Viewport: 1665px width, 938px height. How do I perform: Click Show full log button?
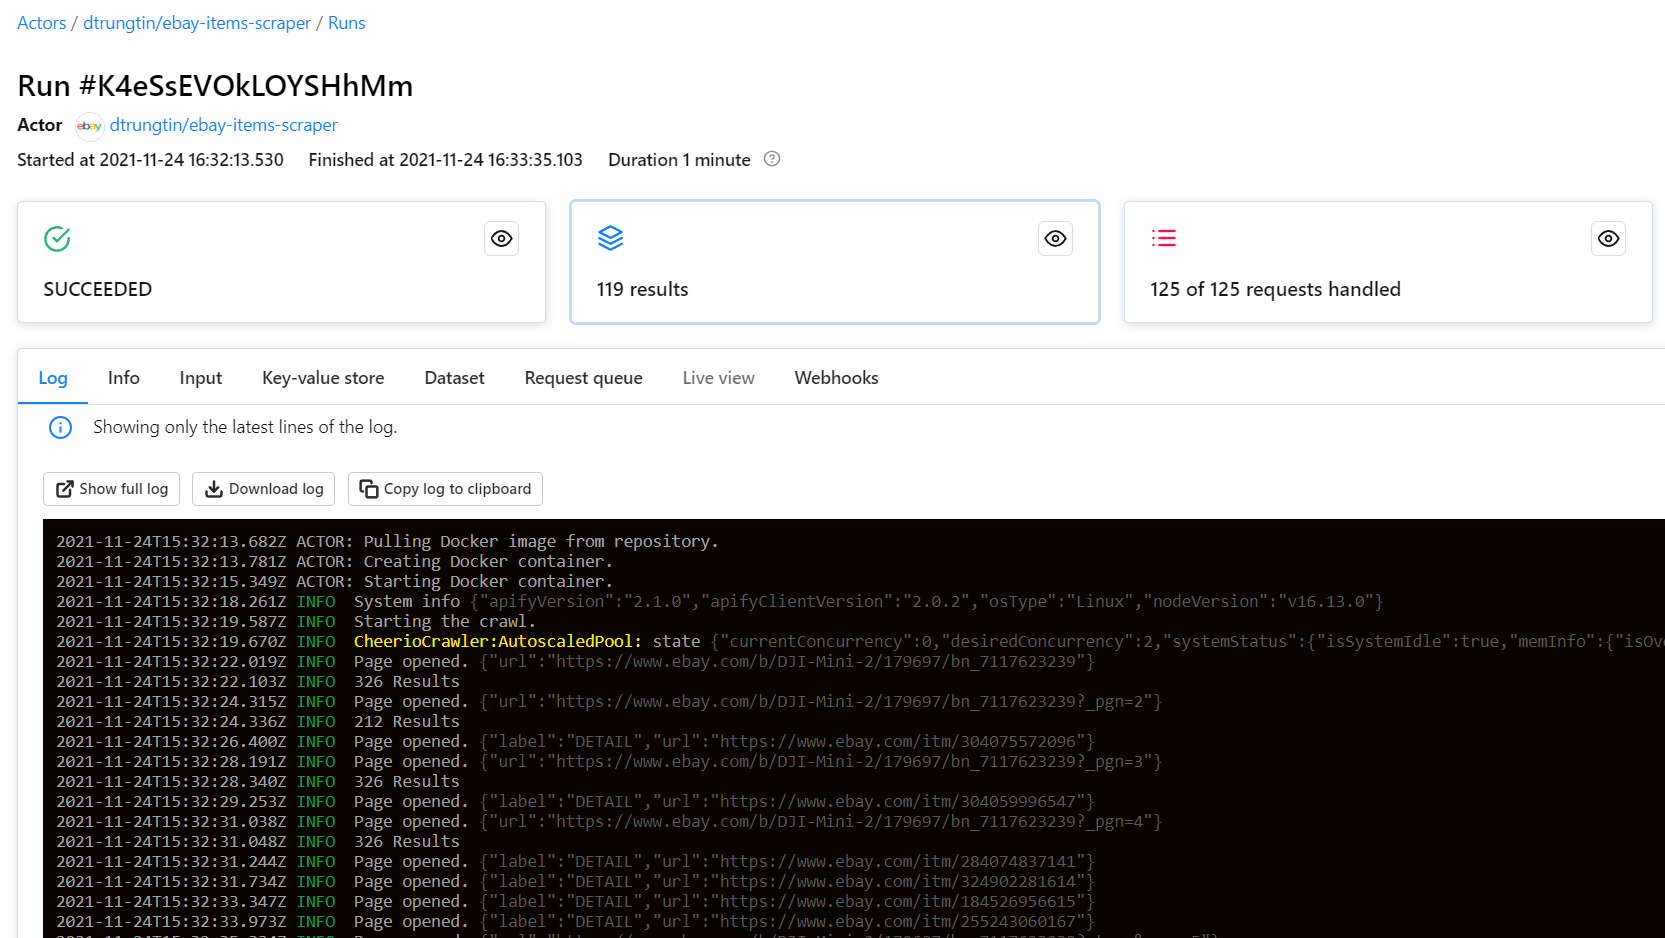pyautogui.click(x=112, y=489)
